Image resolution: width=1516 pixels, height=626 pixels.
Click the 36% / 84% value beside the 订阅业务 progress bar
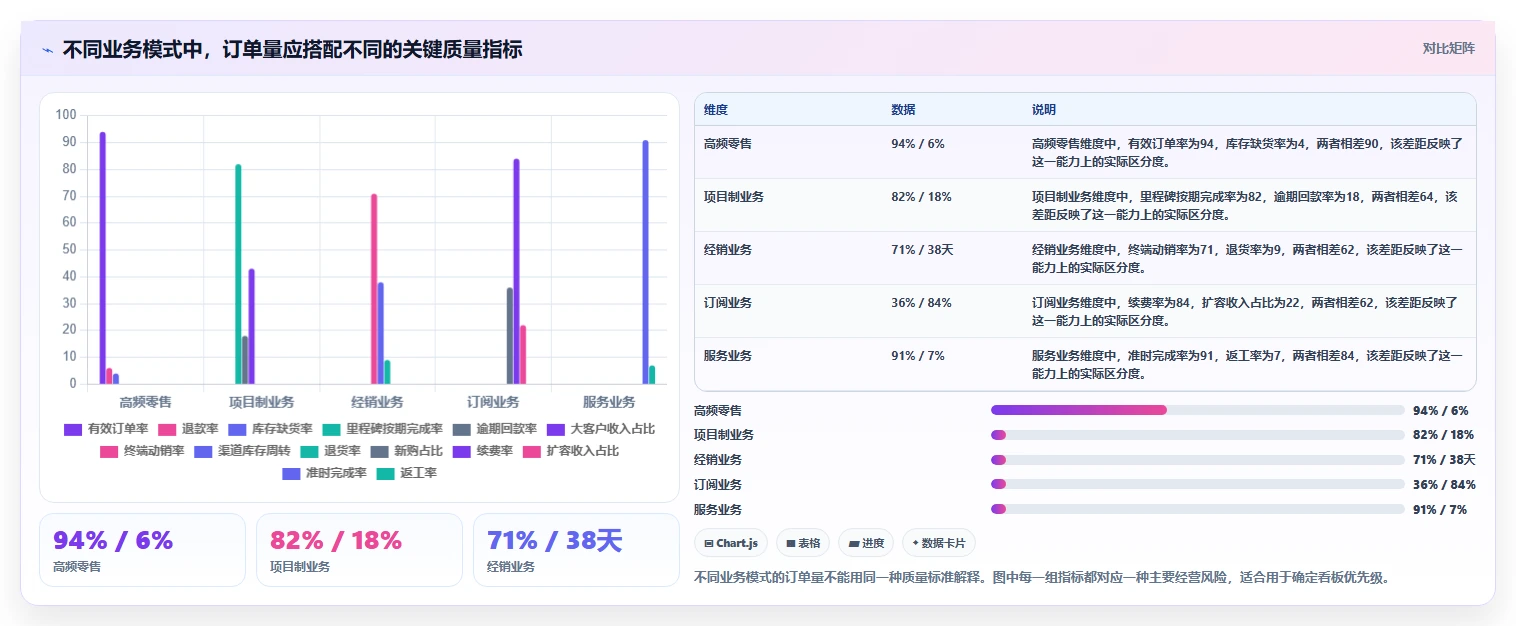point(1444,485)
